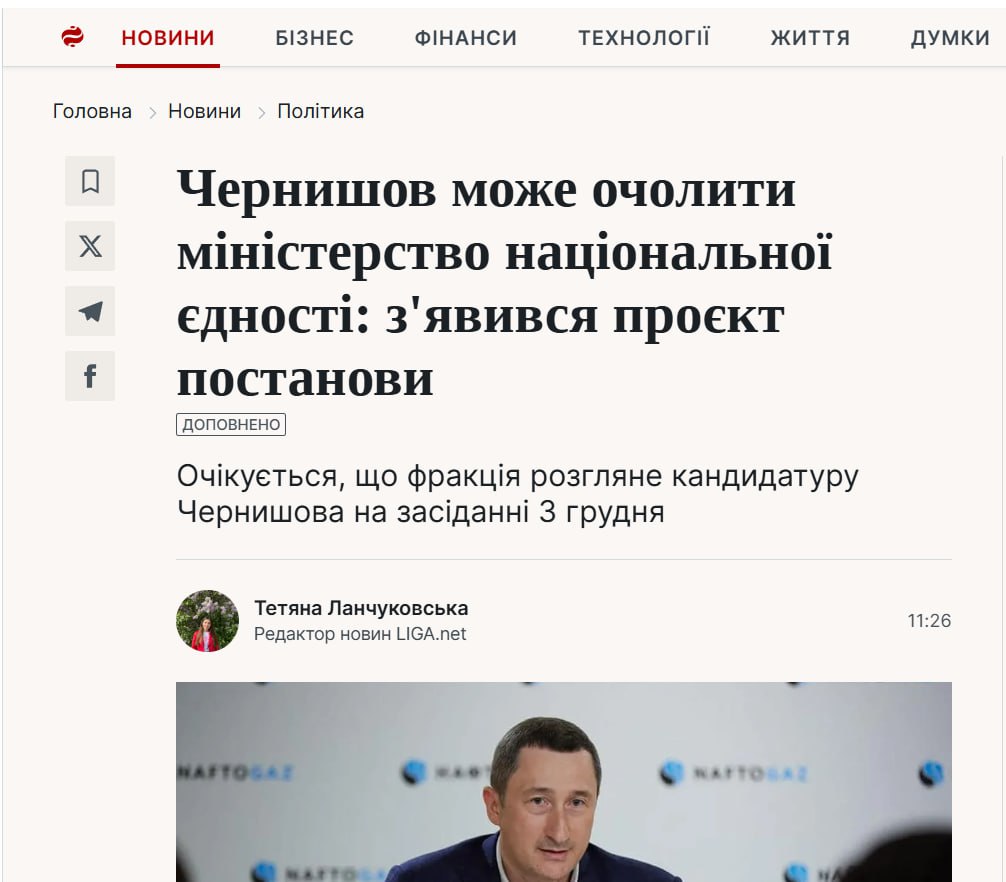Viewport: 1006px width, 882px height.
Task: Click the author's round avatar photo
Action: pos(207,621)
